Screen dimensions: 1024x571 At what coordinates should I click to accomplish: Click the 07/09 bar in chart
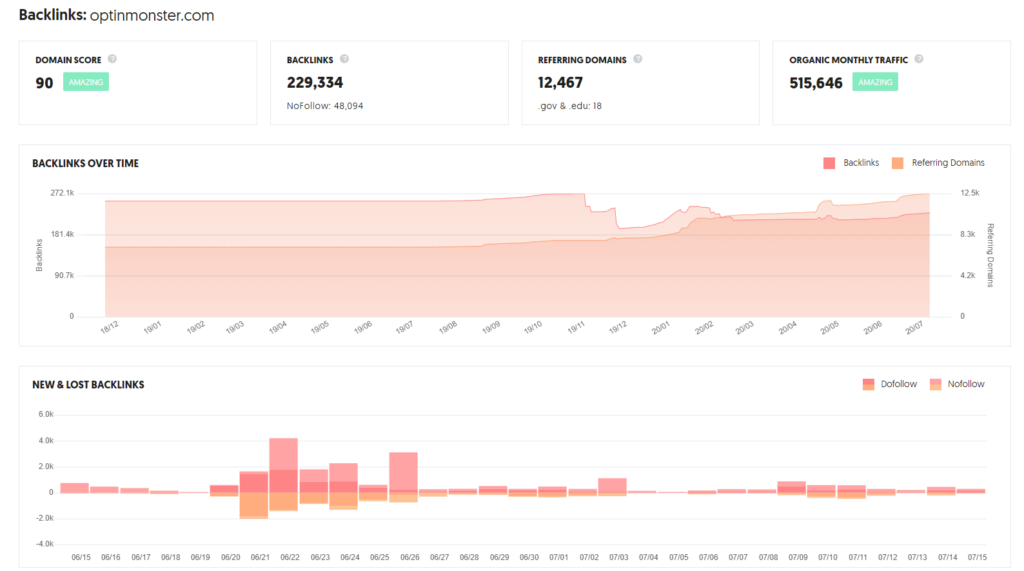(x=792, y=487)
